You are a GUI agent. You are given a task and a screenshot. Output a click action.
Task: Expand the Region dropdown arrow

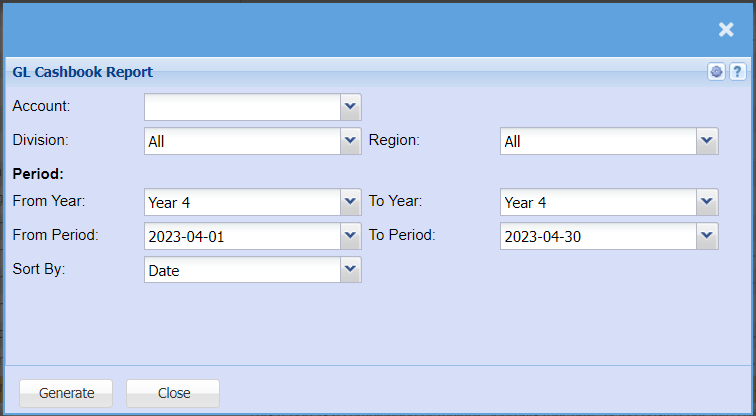[x=707, y=141]
